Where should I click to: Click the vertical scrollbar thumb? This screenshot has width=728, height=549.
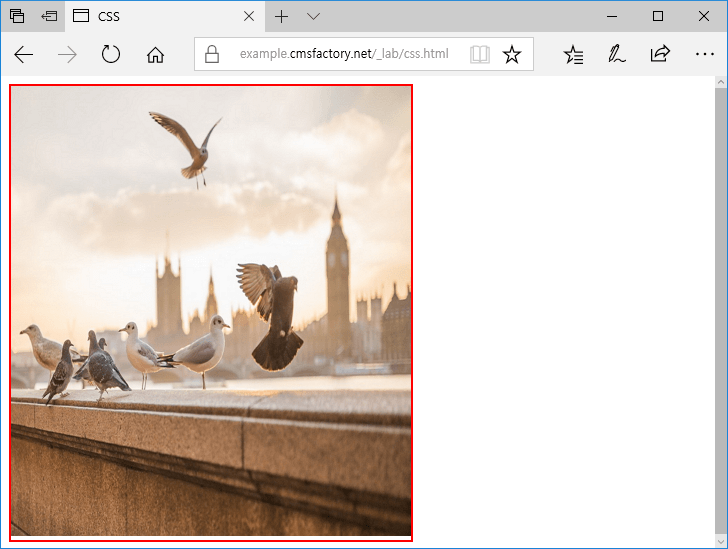point(721,311)
